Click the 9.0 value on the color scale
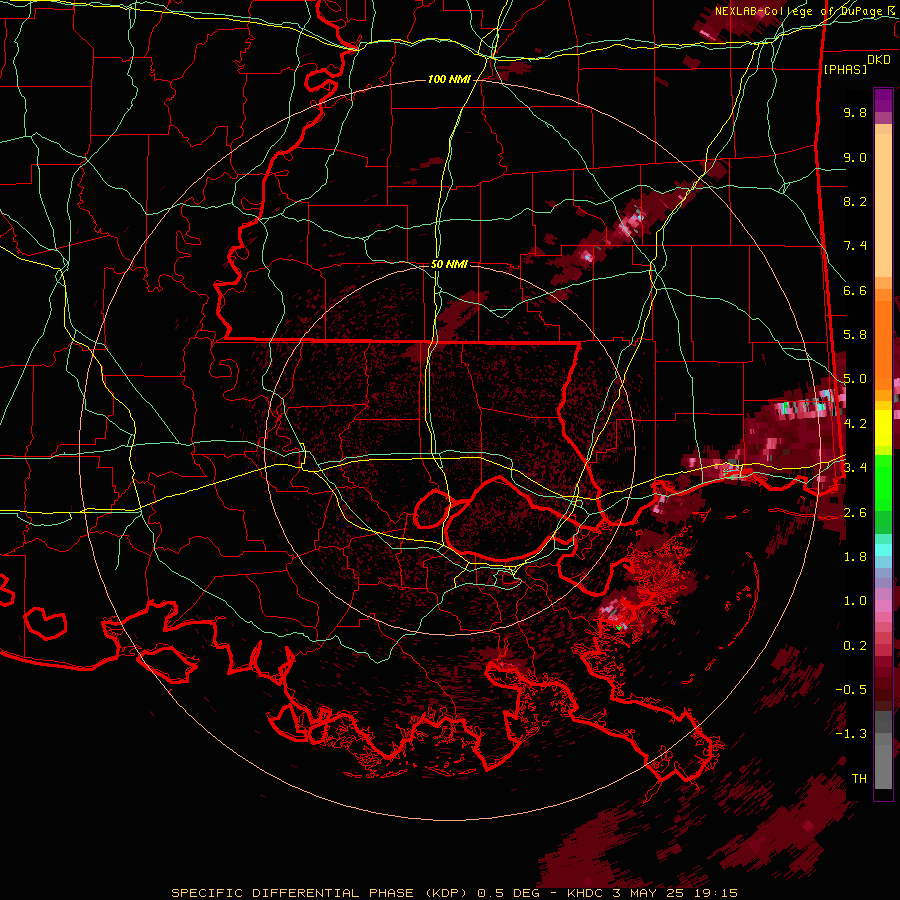This screenshot has width=900, height=900. coord(855,157)
